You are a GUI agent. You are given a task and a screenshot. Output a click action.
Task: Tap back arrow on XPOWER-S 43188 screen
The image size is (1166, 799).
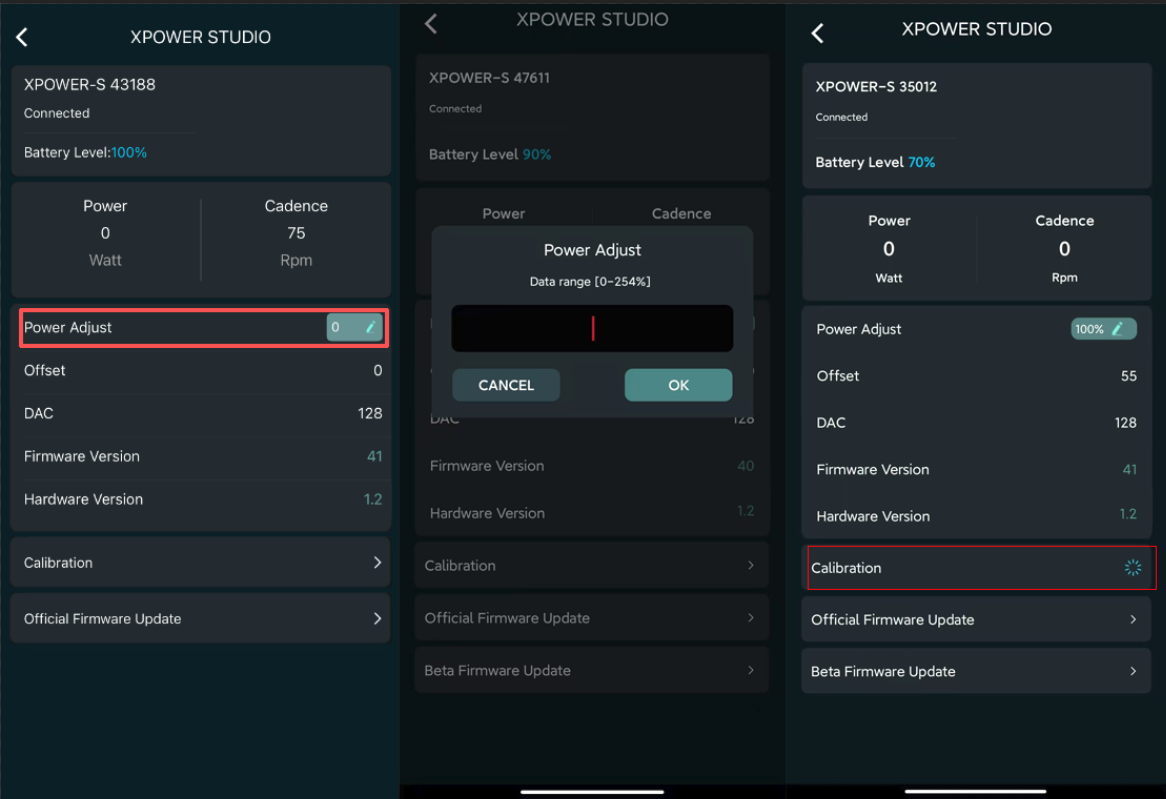pyautogui.click(x=22, y=37)
